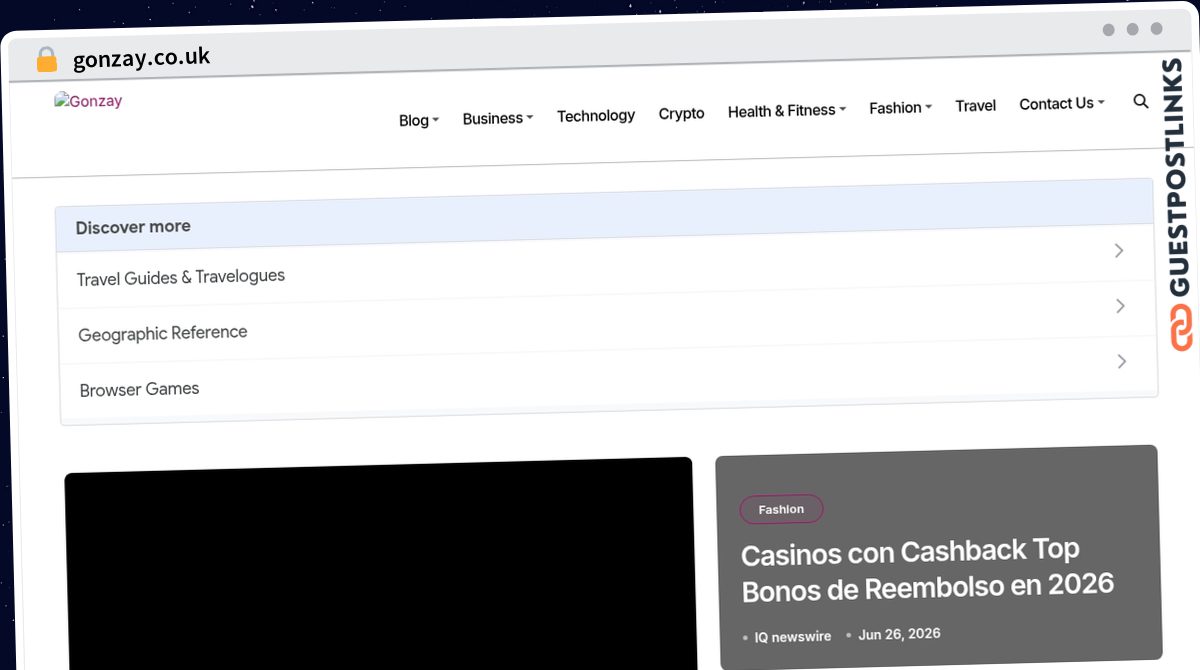The width and height of the screenshot is (1200, 670).
Task: Go to the Technology section
Action: tap(596, 116)
